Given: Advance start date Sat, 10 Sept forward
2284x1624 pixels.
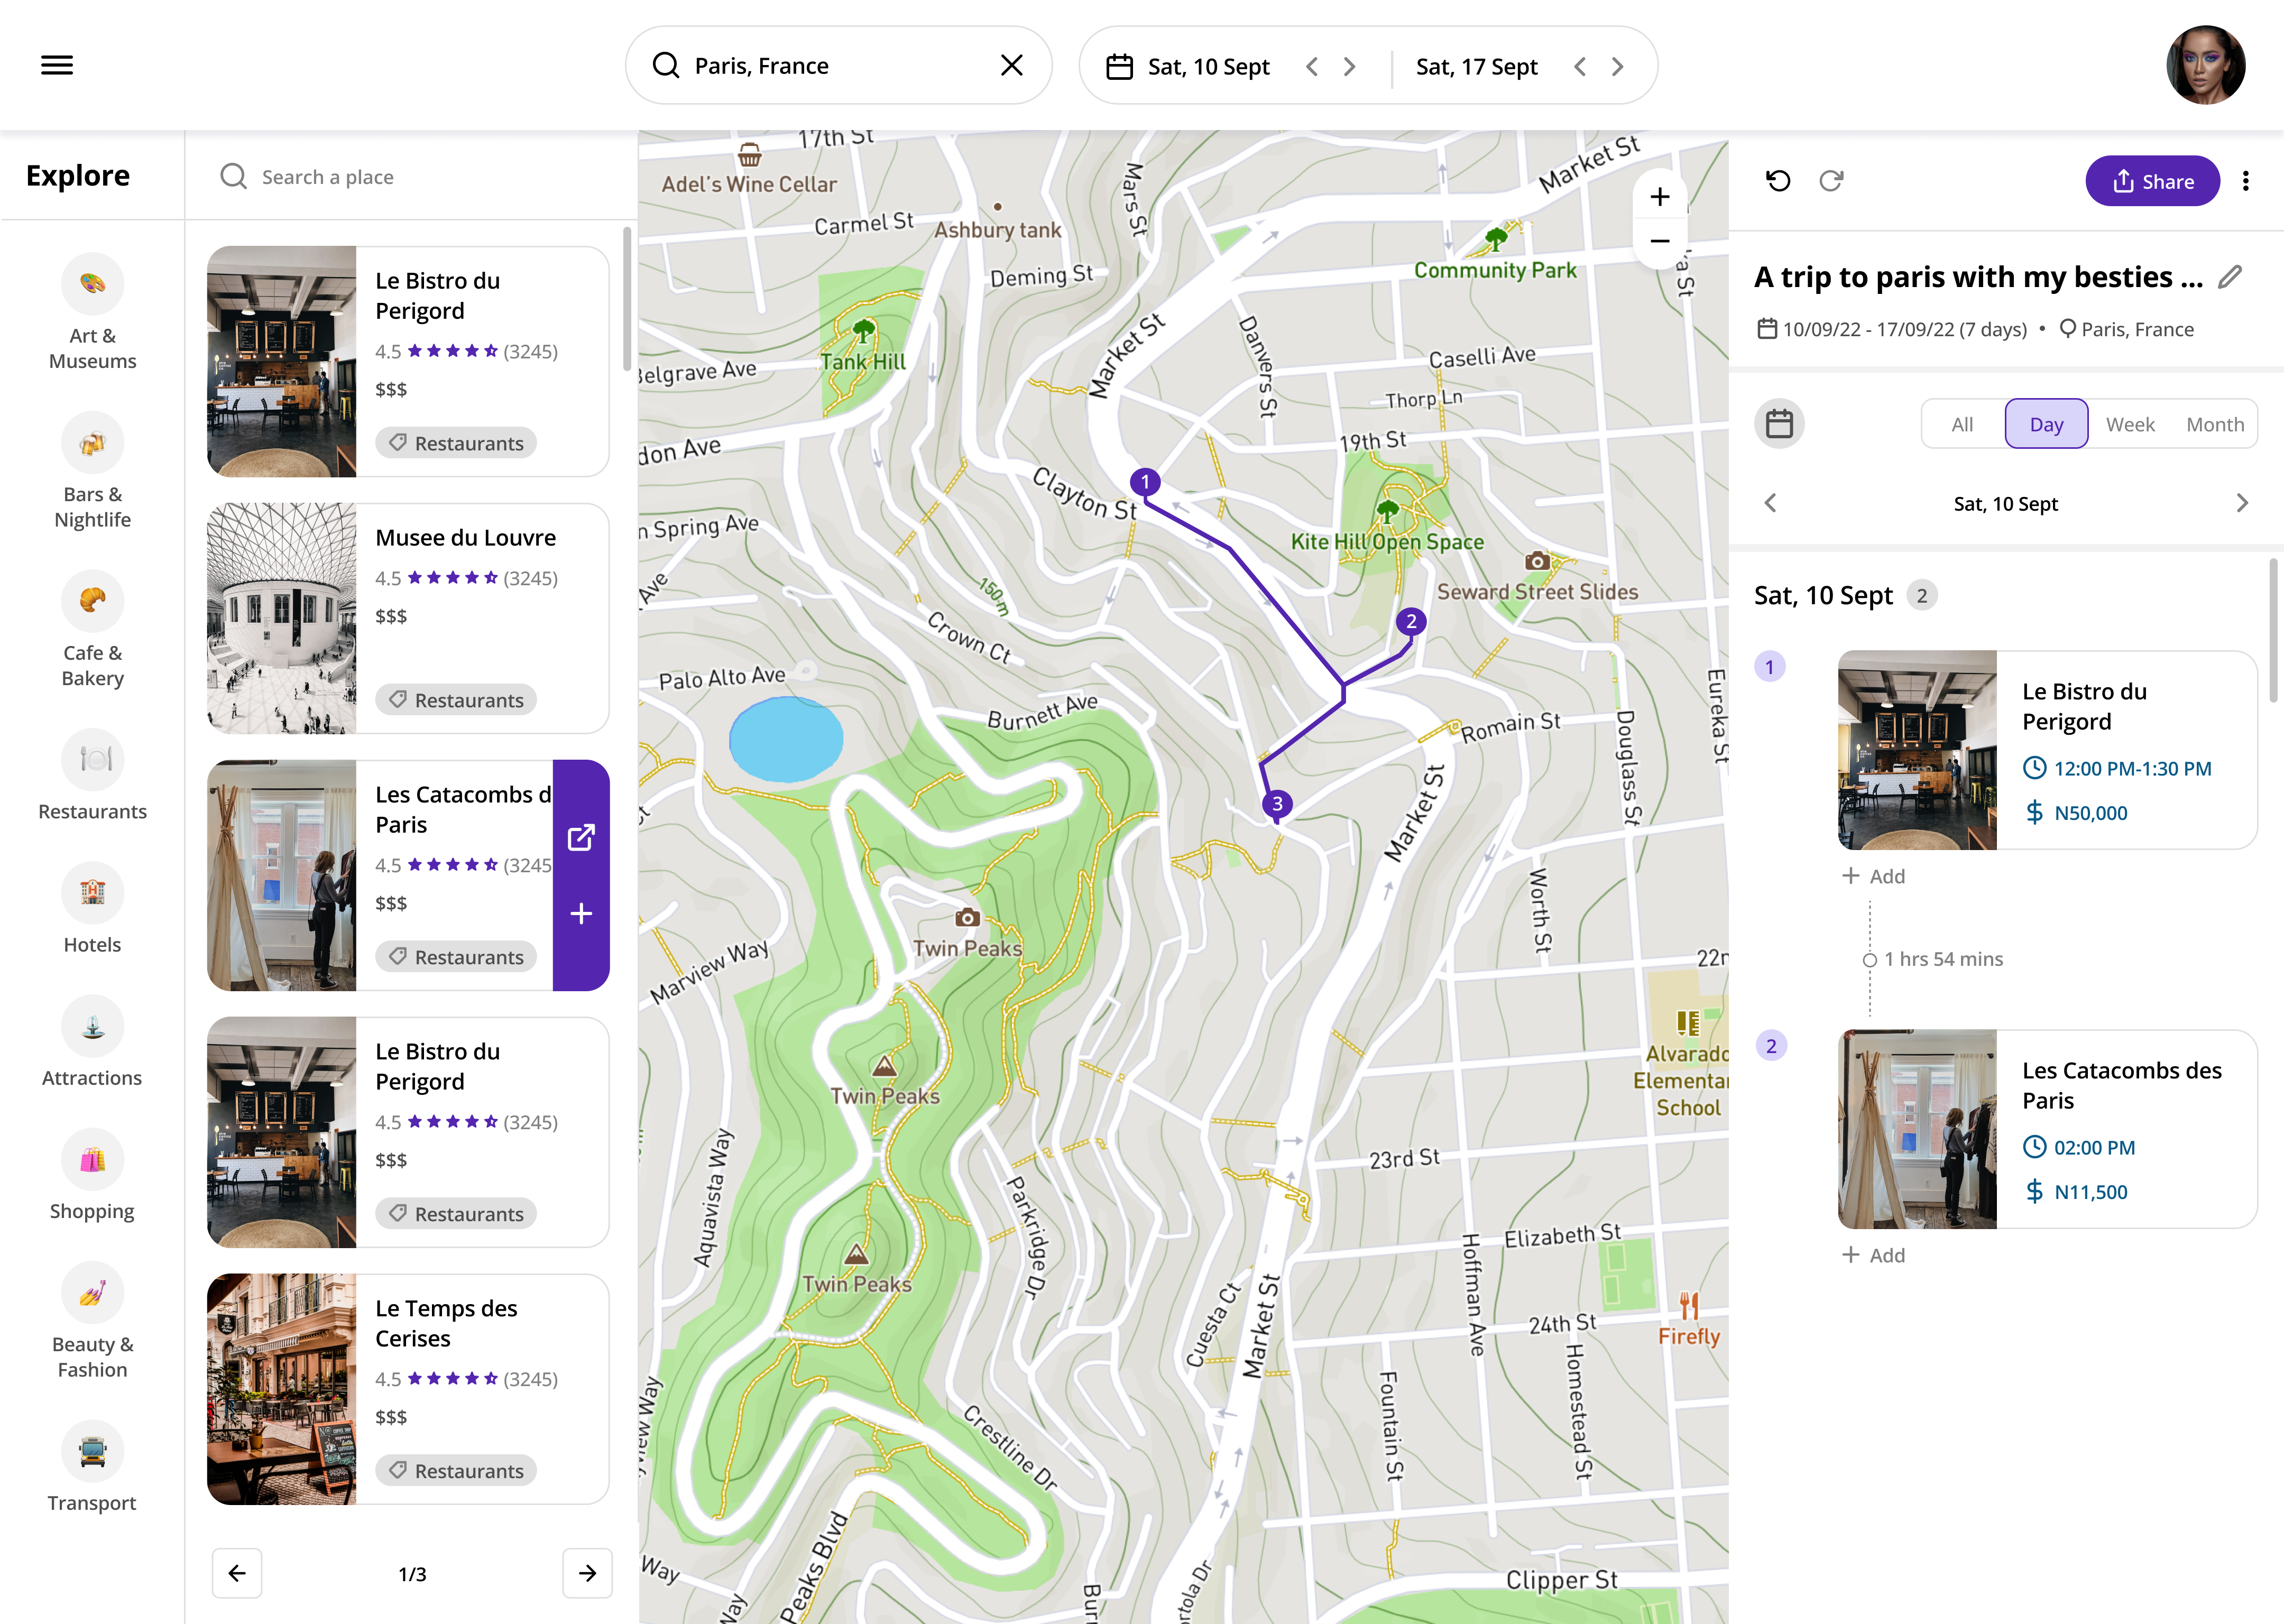Looking at the screenshot, I should [1350, 67].
